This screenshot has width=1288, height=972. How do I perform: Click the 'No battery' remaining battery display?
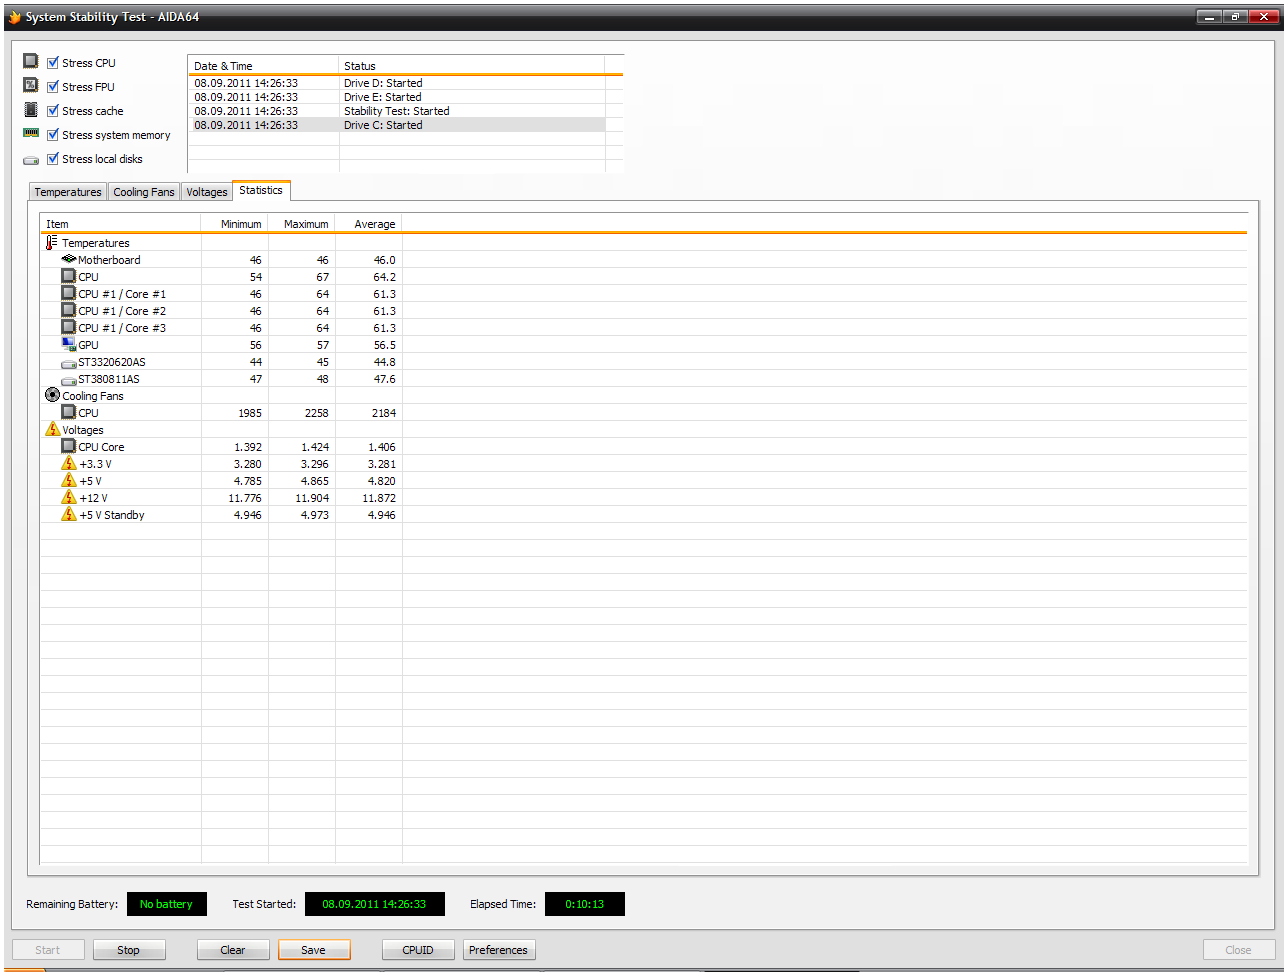[x=166, y=904]
